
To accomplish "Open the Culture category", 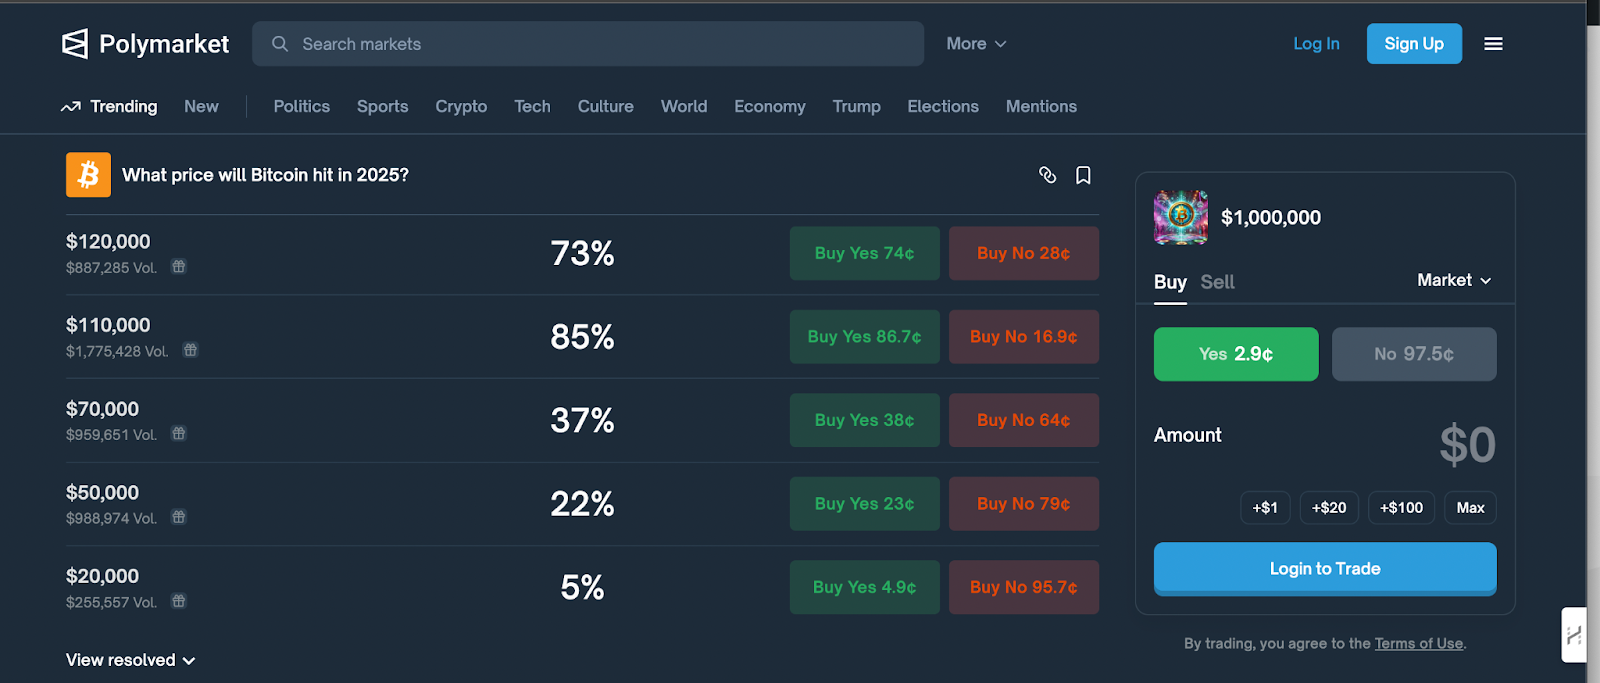I will click(606, 106).
